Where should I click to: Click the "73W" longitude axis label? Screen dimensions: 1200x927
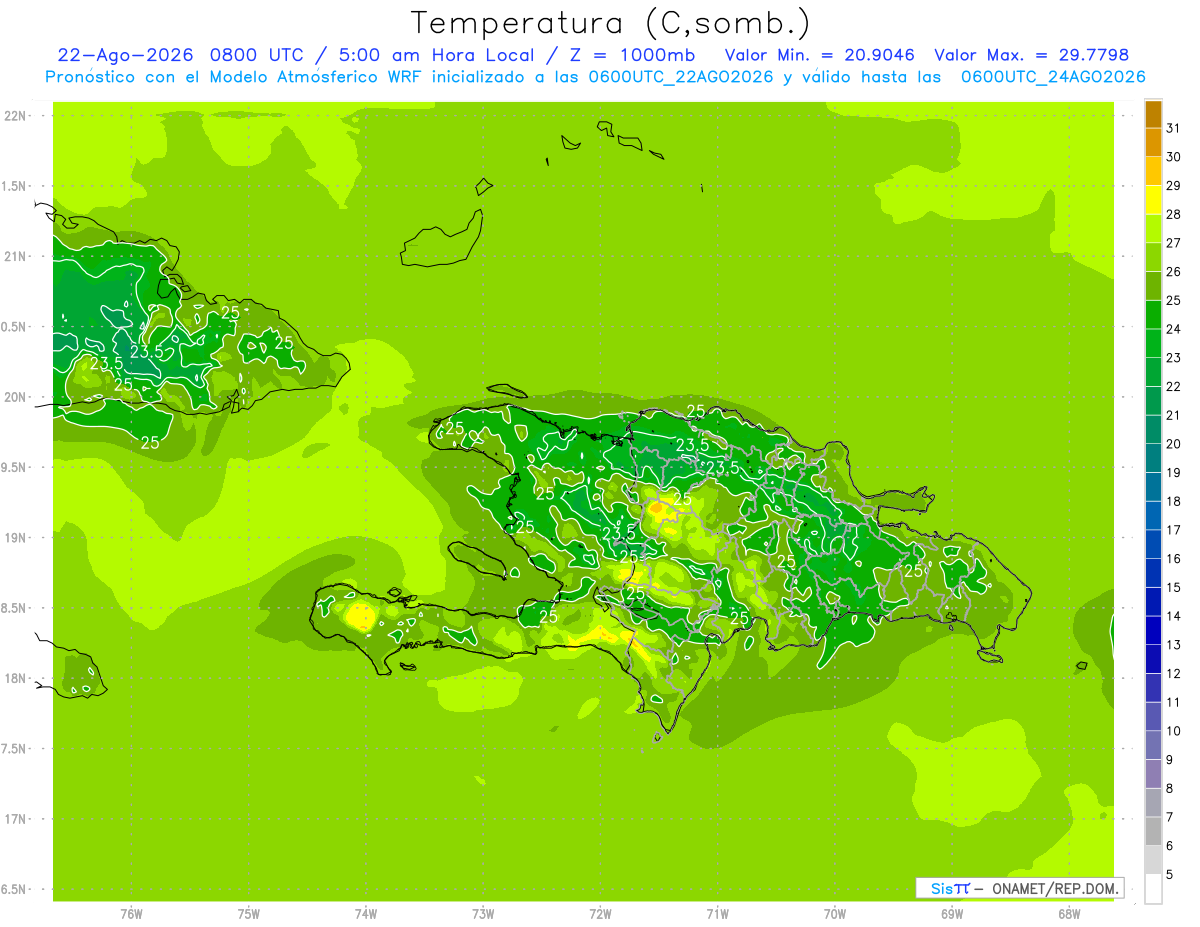483,913
